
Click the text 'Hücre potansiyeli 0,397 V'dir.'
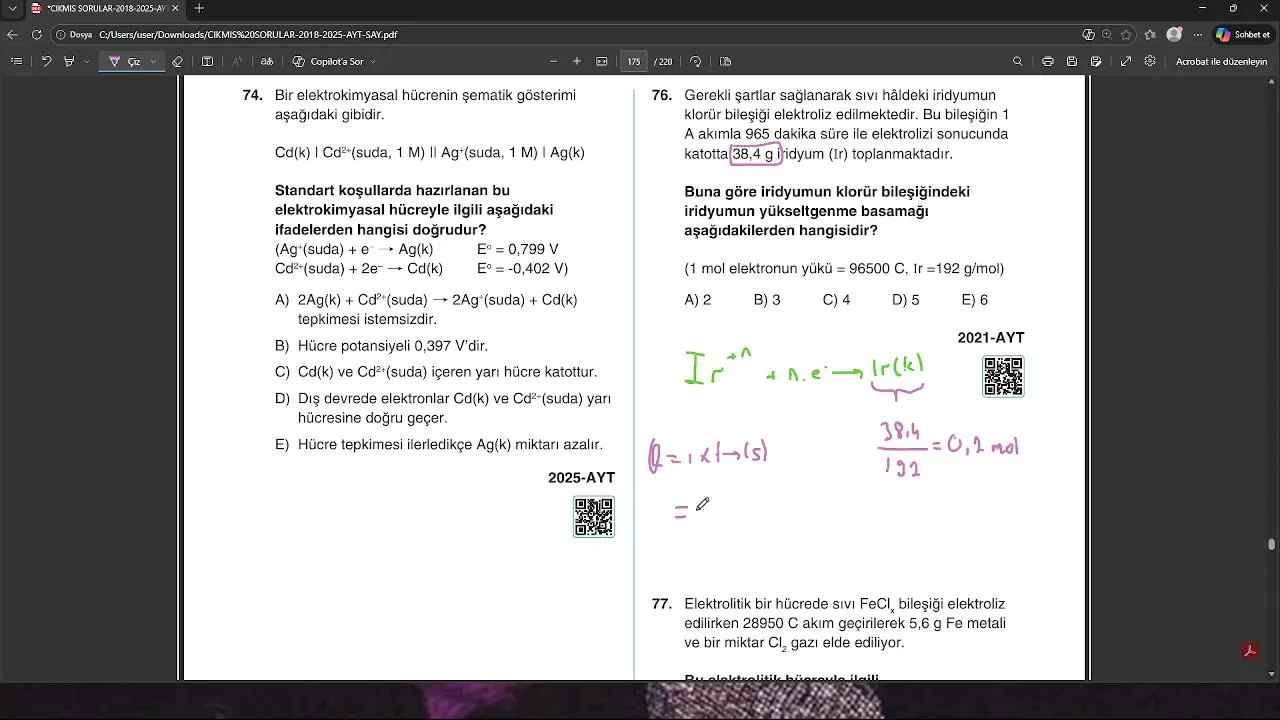coord(393,346)
